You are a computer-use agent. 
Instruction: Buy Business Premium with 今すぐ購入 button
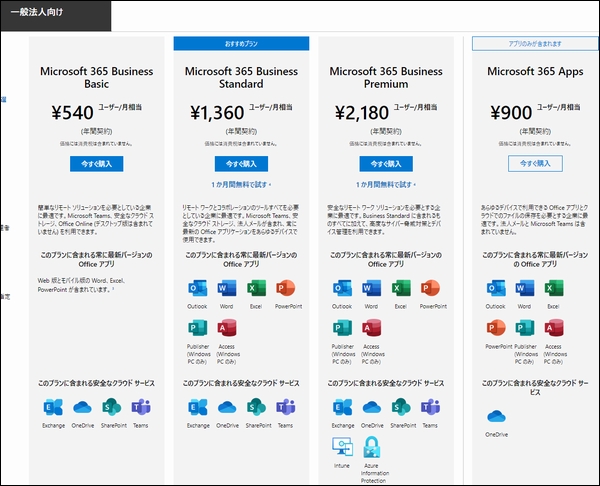pos(386,164)
